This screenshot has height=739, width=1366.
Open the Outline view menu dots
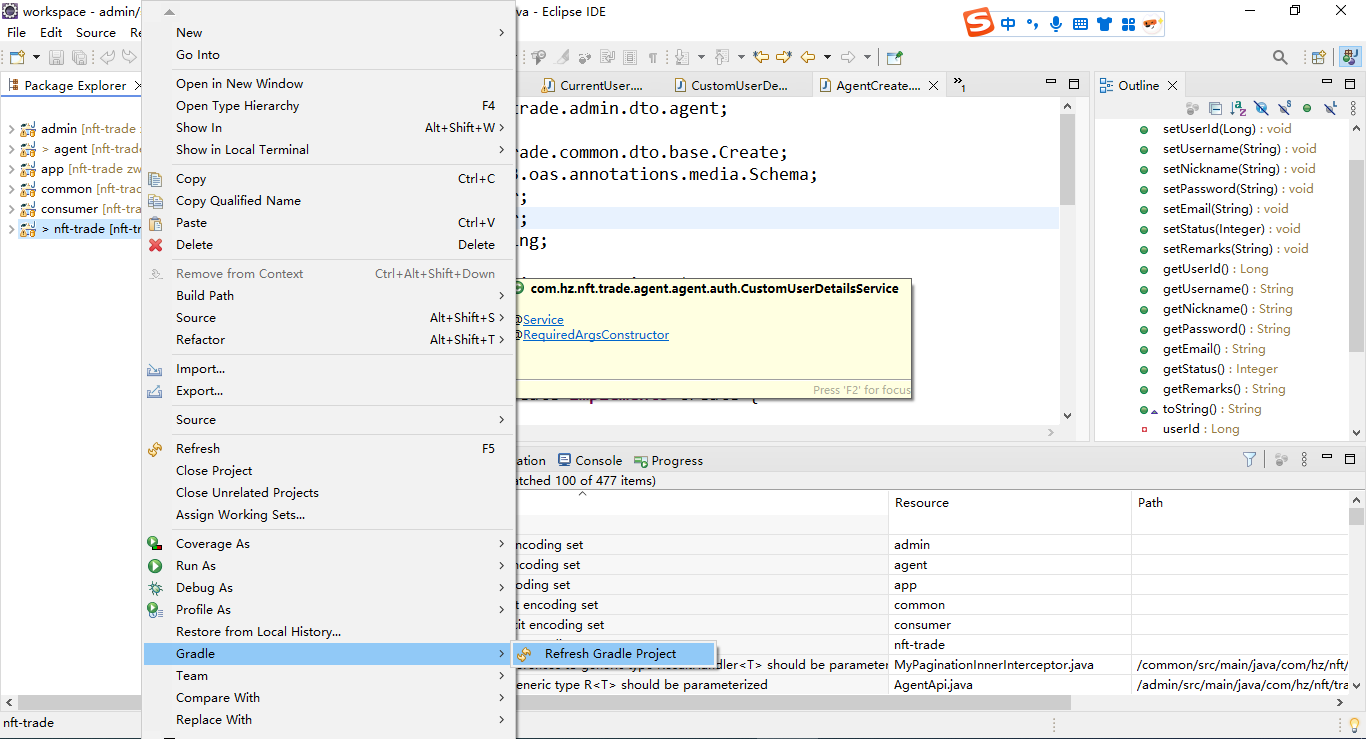coord(1354,108)
